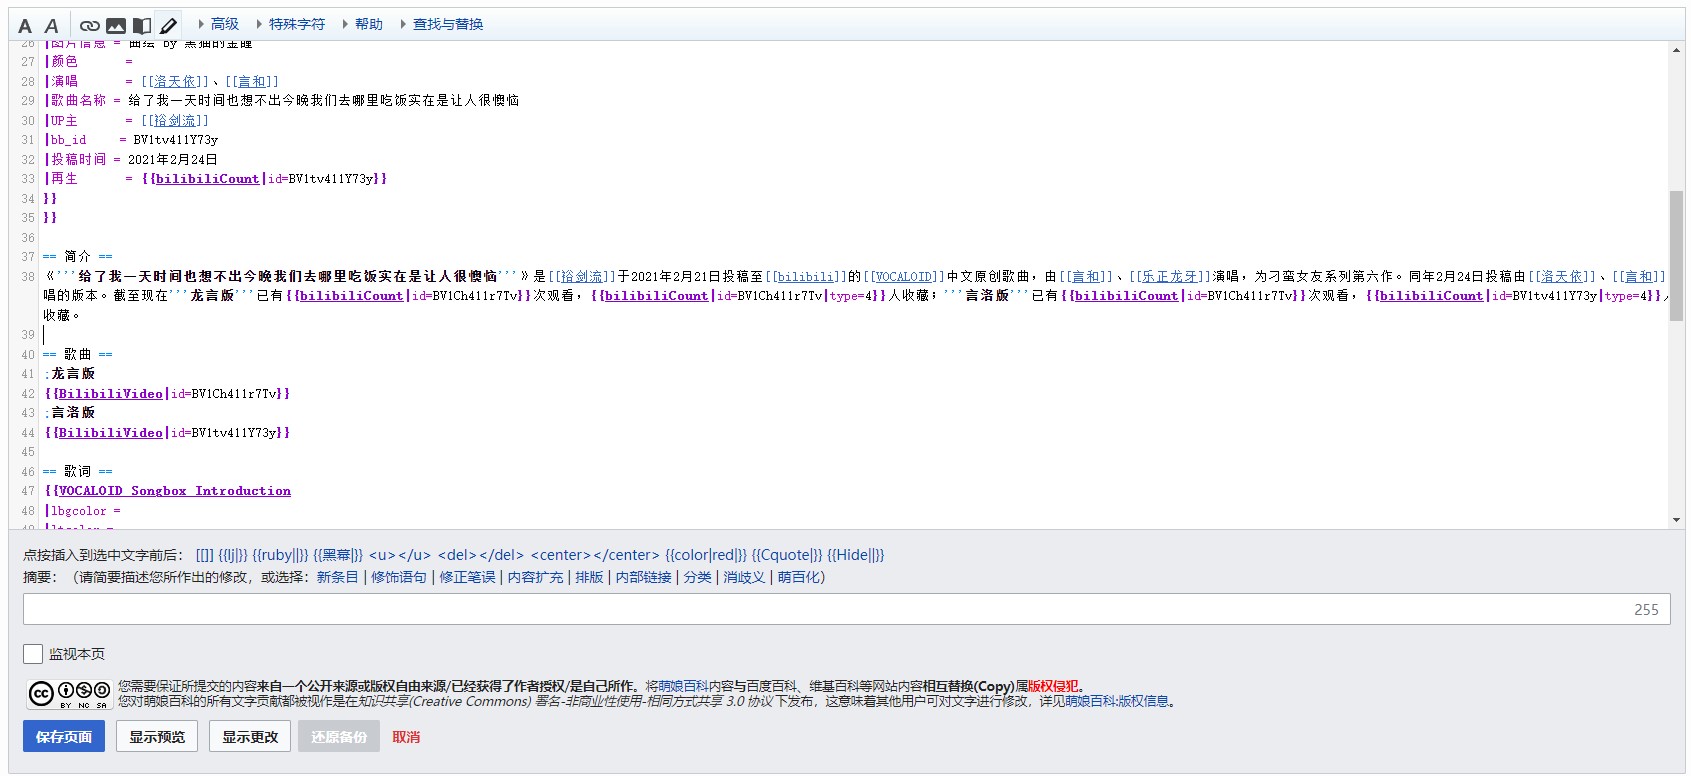
Task: Insert the [[]] wikilink markup
Action: coord(205,555)
